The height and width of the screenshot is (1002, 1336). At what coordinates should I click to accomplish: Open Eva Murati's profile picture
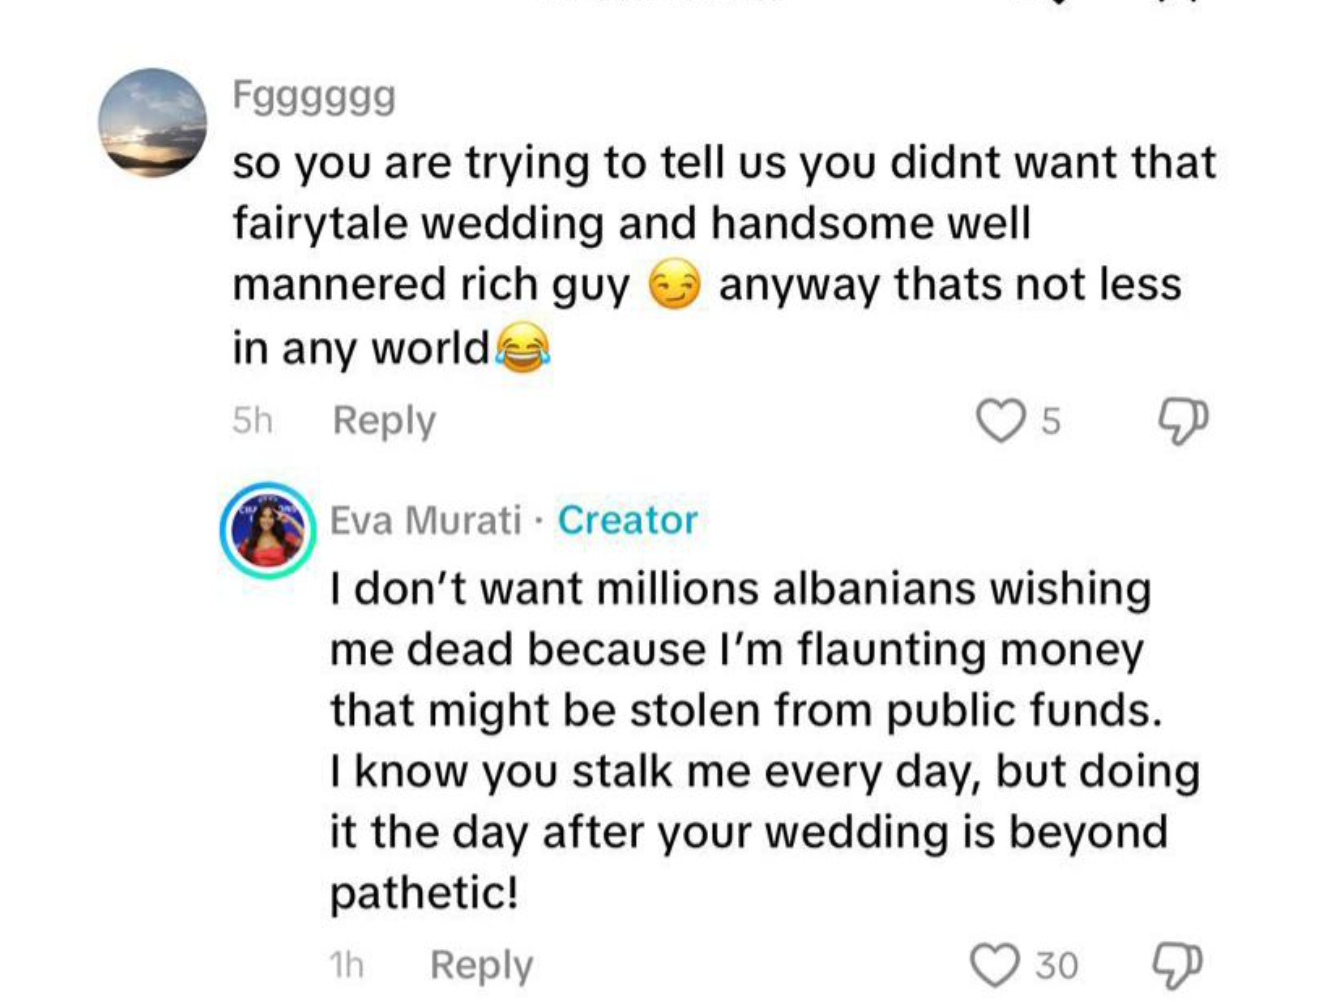[x=268, y=530]
